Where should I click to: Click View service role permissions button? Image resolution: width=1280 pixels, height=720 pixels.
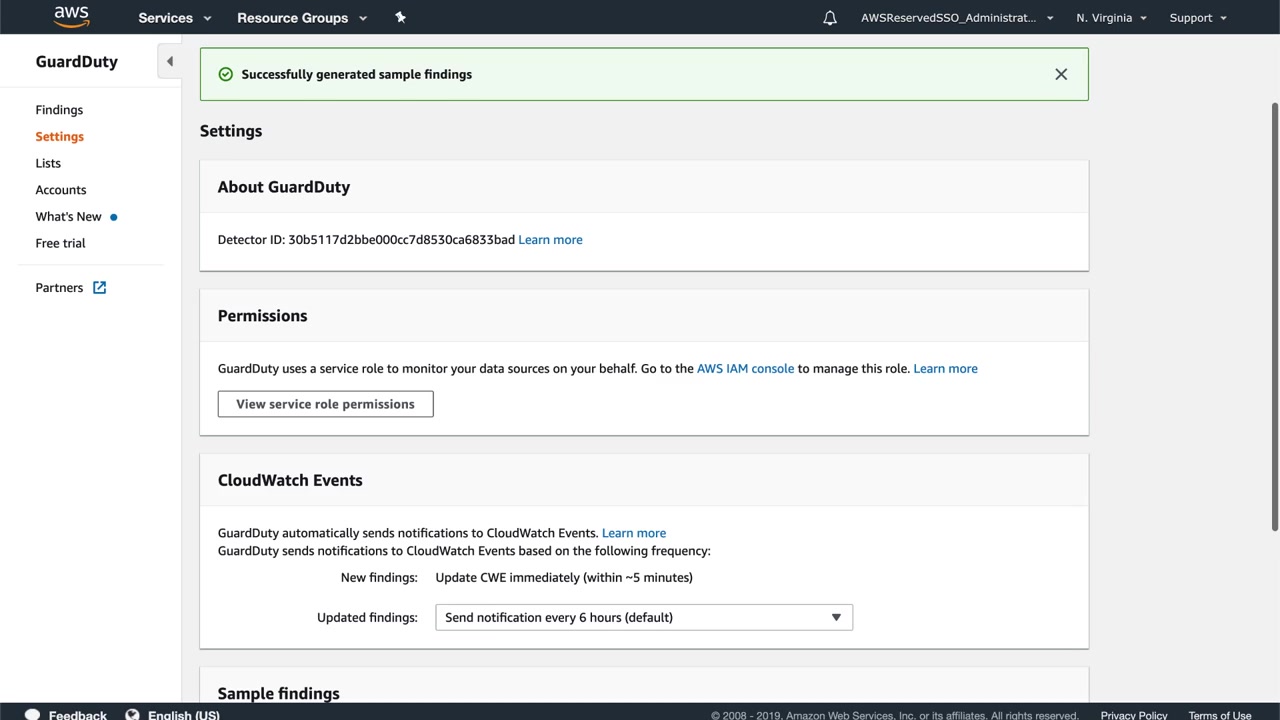point(325,404)
